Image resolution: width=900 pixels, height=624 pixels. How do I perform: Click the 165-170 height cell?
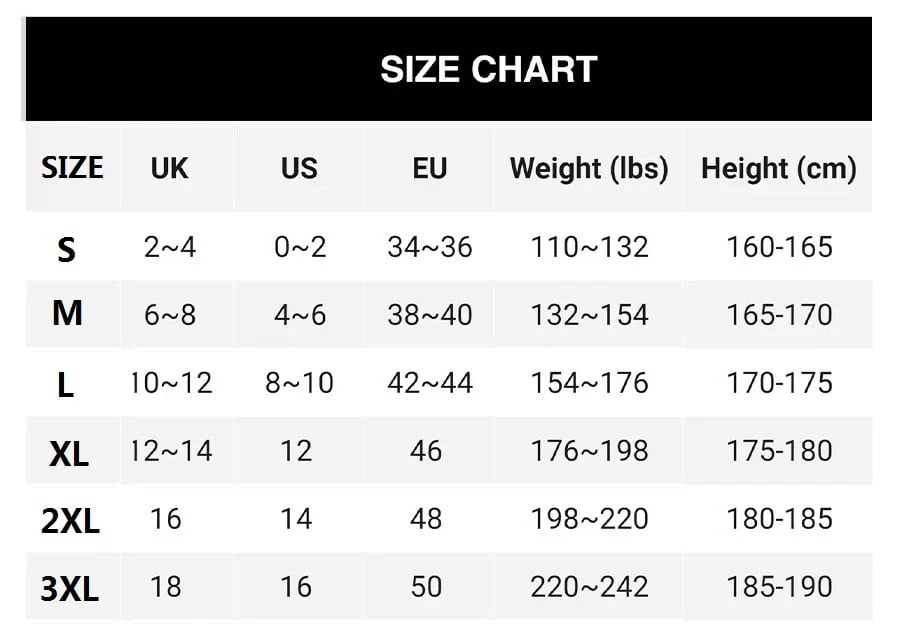pos(779,315)
